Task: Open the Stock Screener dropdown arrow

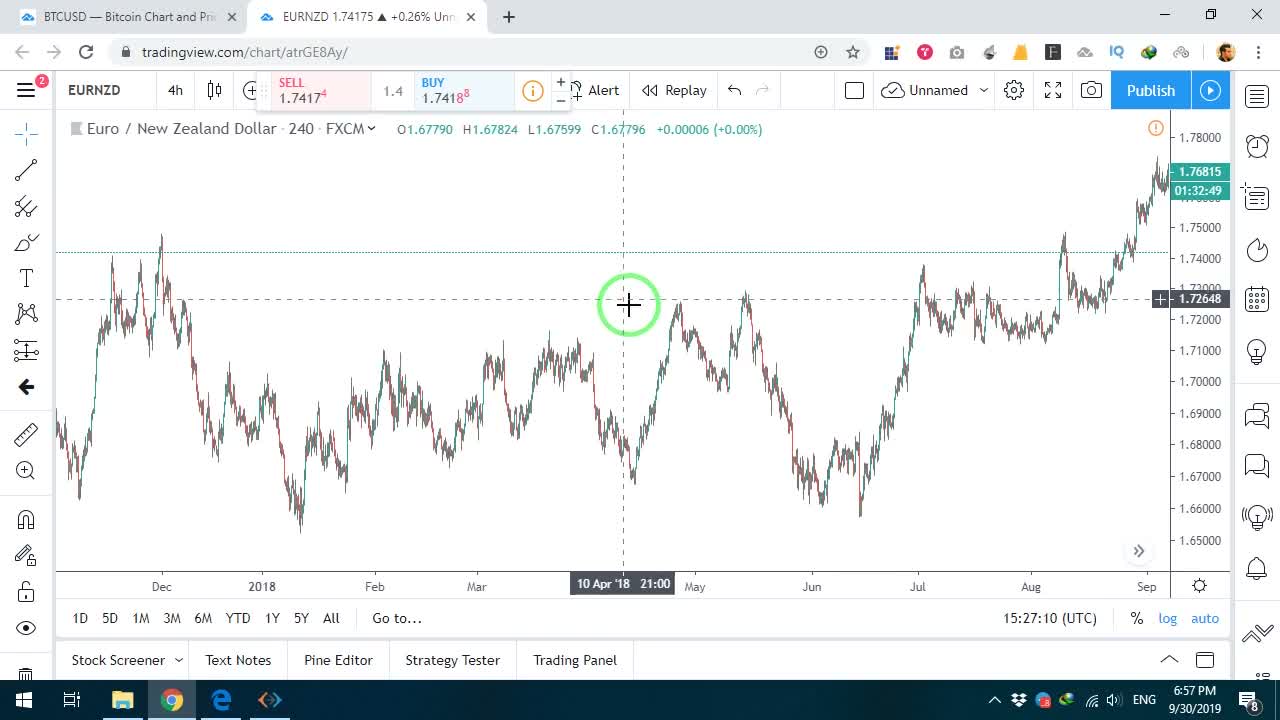Action: 179,660
